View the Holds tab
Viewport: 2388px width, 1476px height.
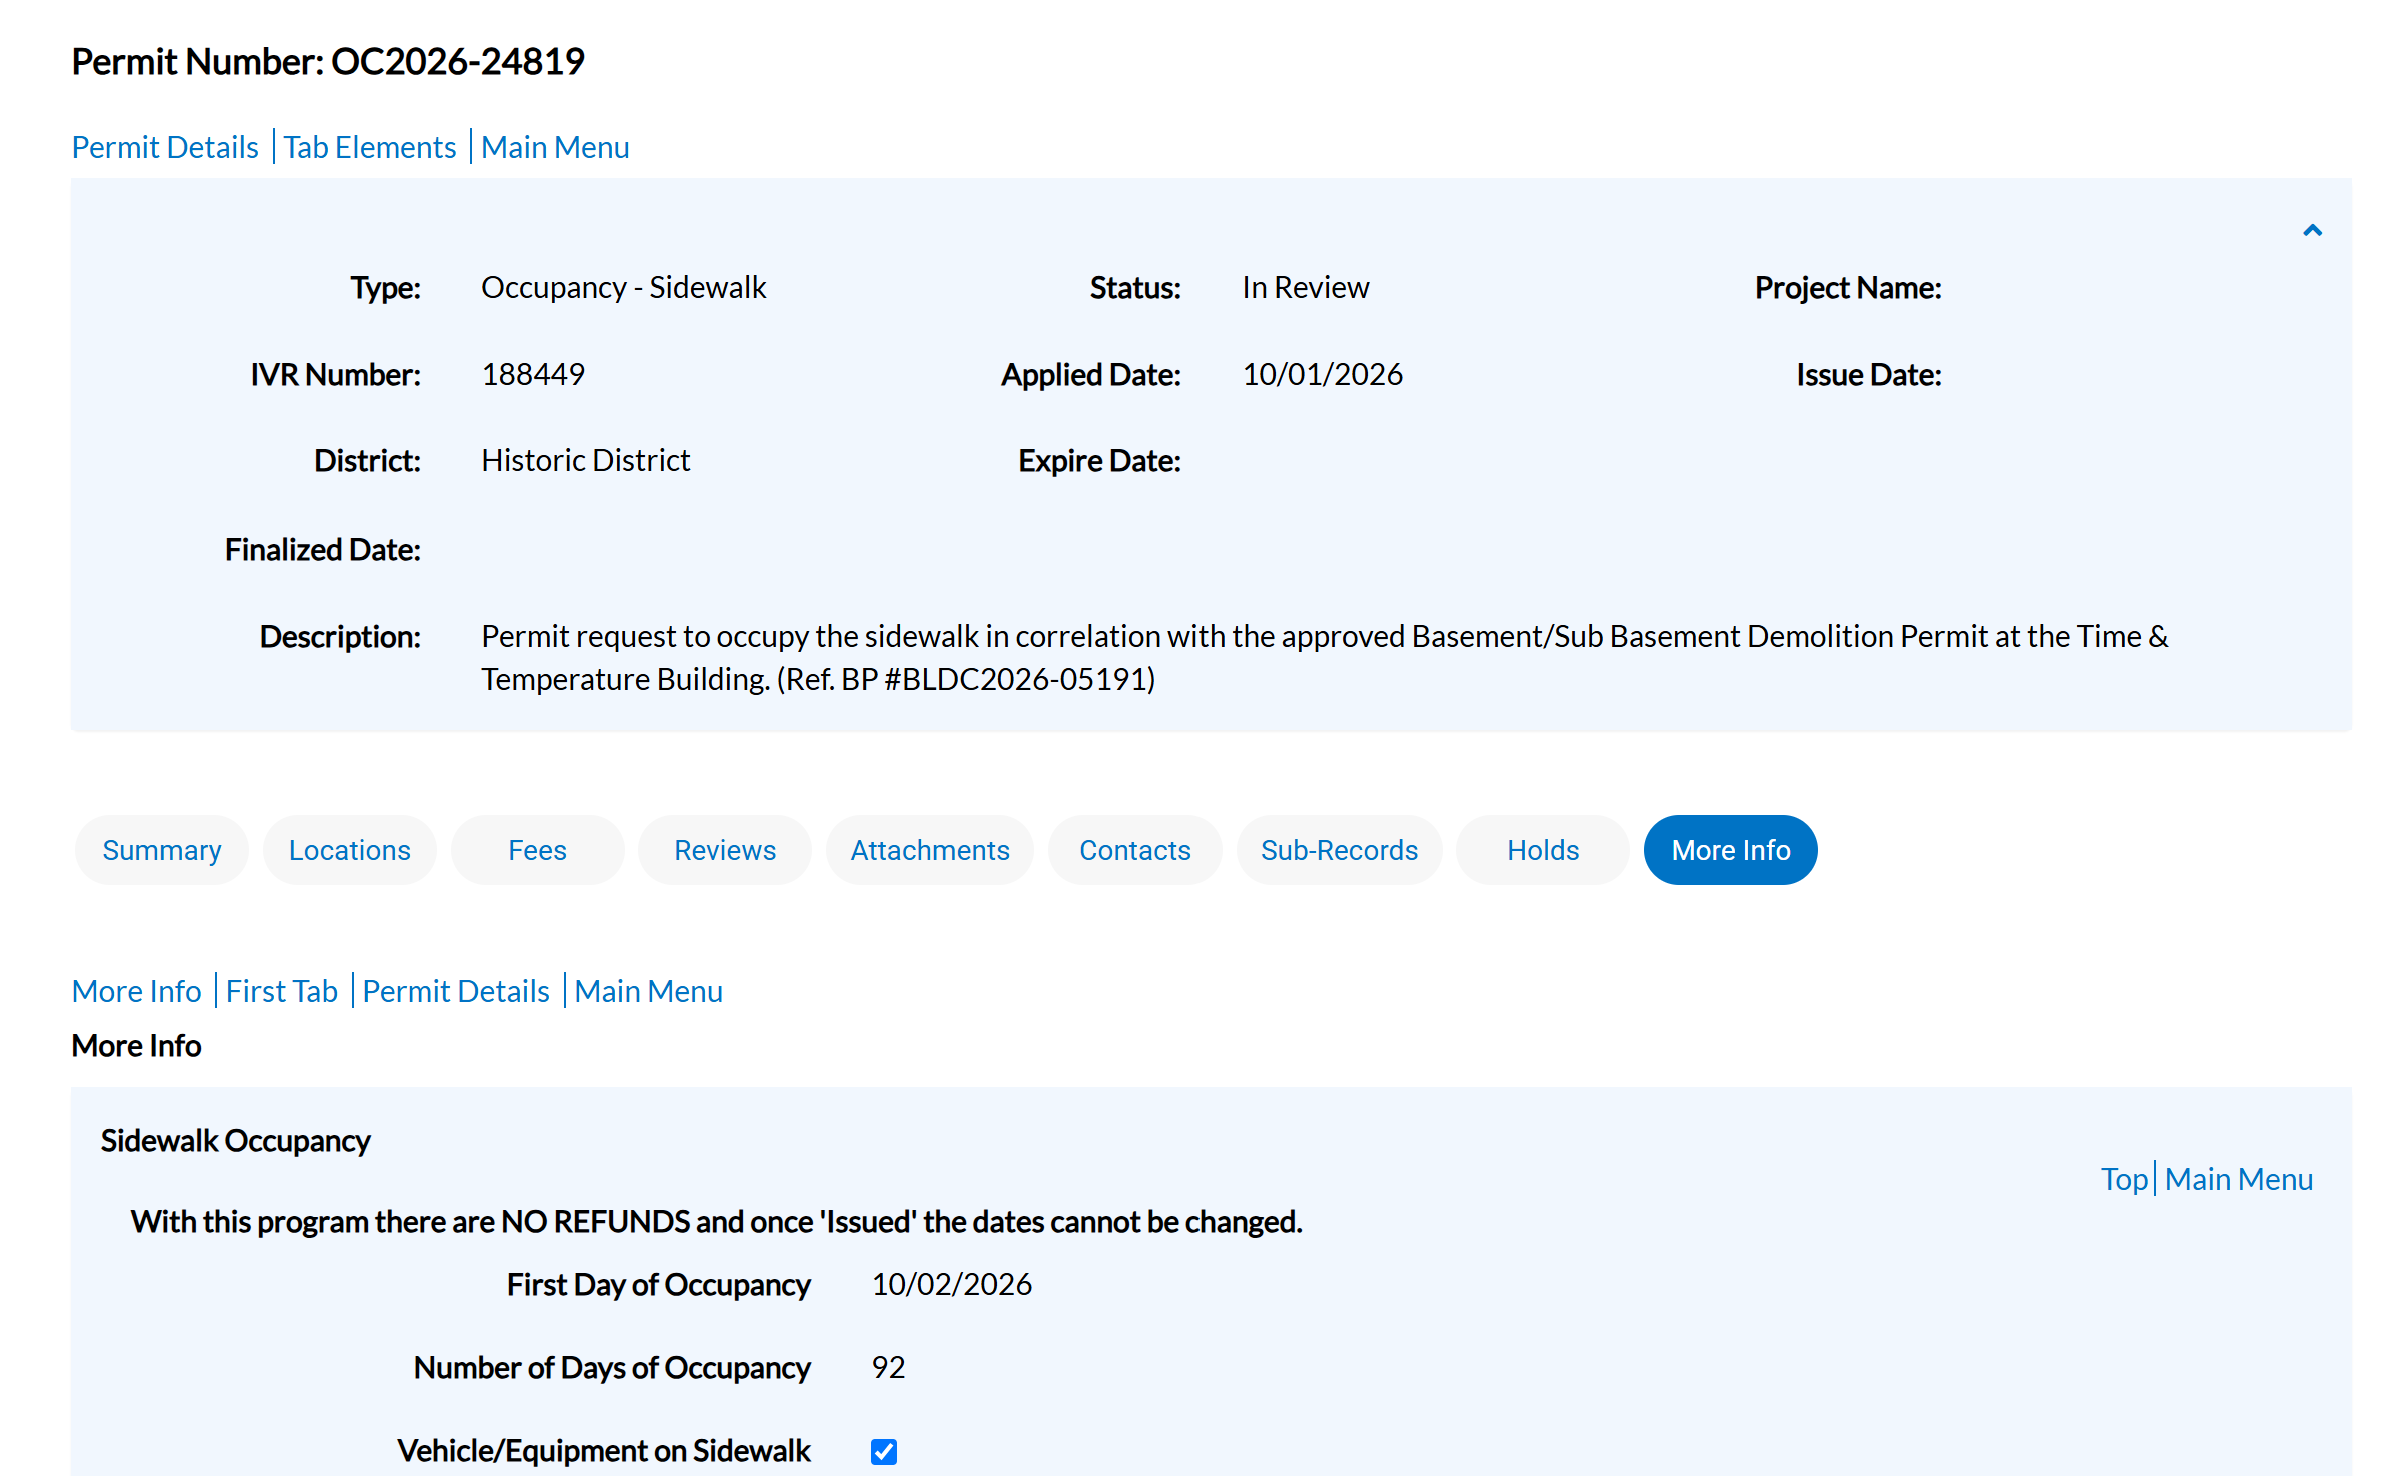pos(1543,850)
